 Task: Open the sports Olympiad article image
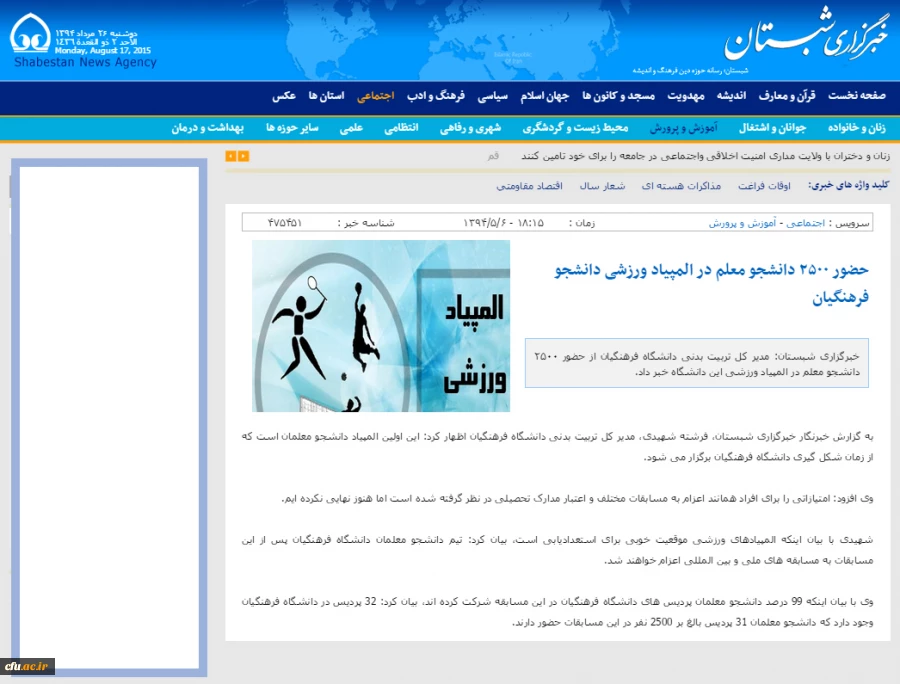(381, 326)
